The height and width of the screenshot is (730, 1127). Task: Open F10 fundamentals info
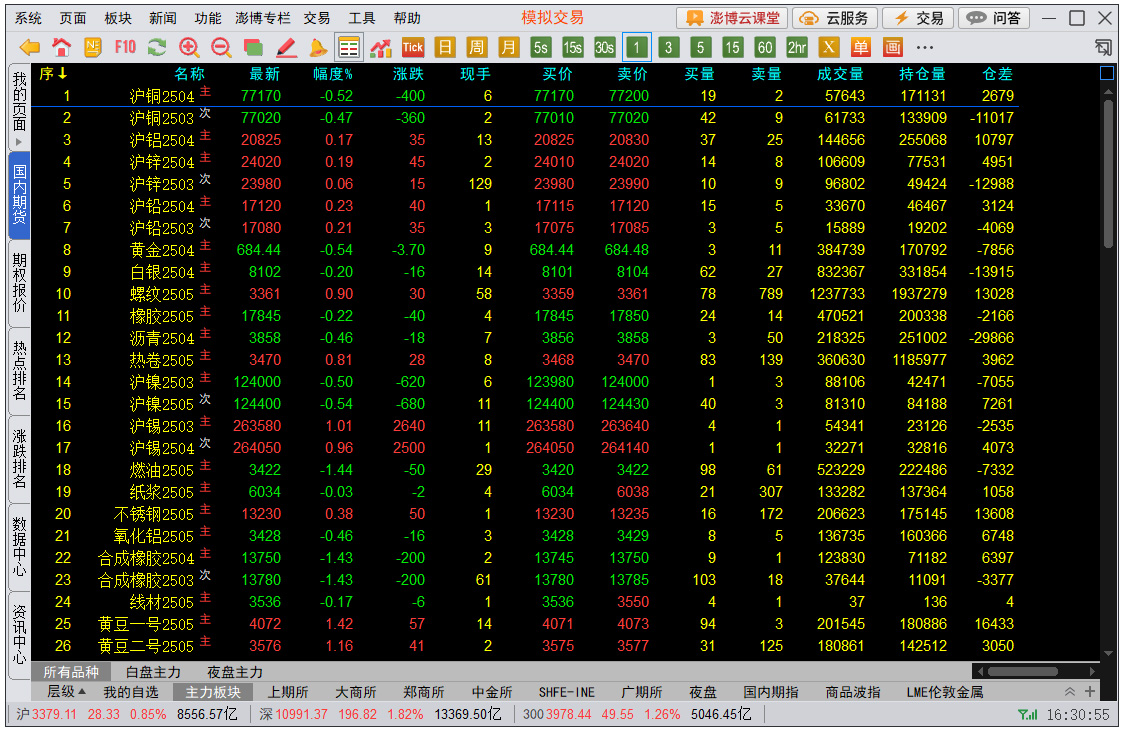(x=125, y=47)
